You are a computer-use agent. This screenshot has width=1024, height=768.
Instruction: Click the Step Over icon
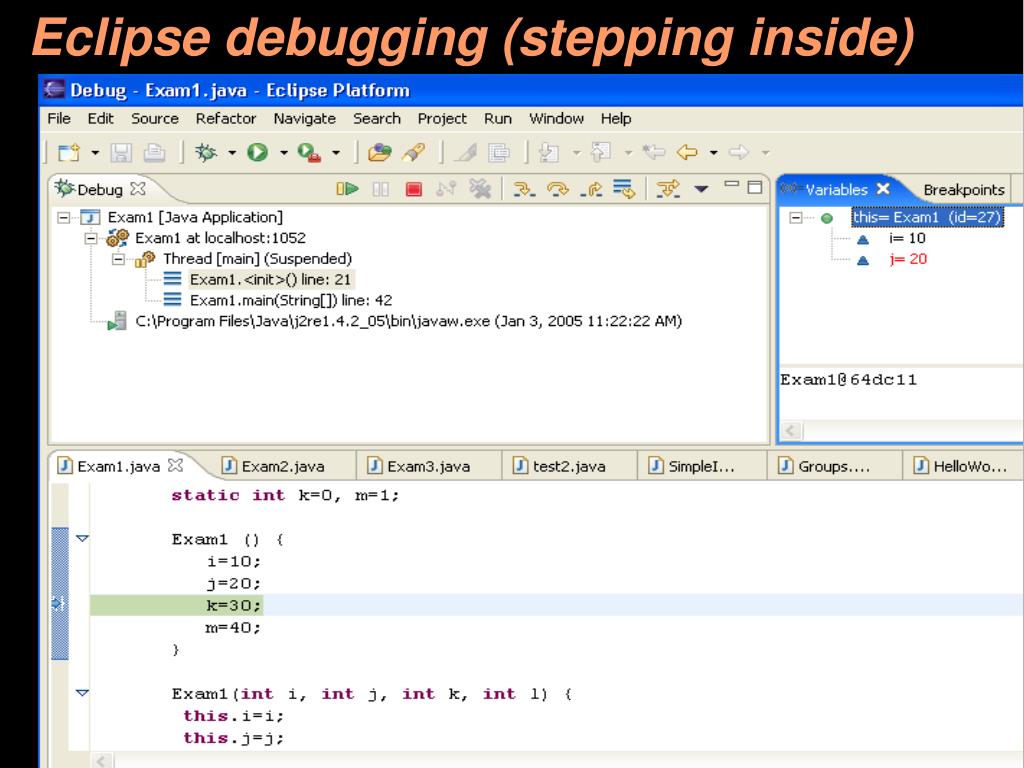[x=558, y=189]
